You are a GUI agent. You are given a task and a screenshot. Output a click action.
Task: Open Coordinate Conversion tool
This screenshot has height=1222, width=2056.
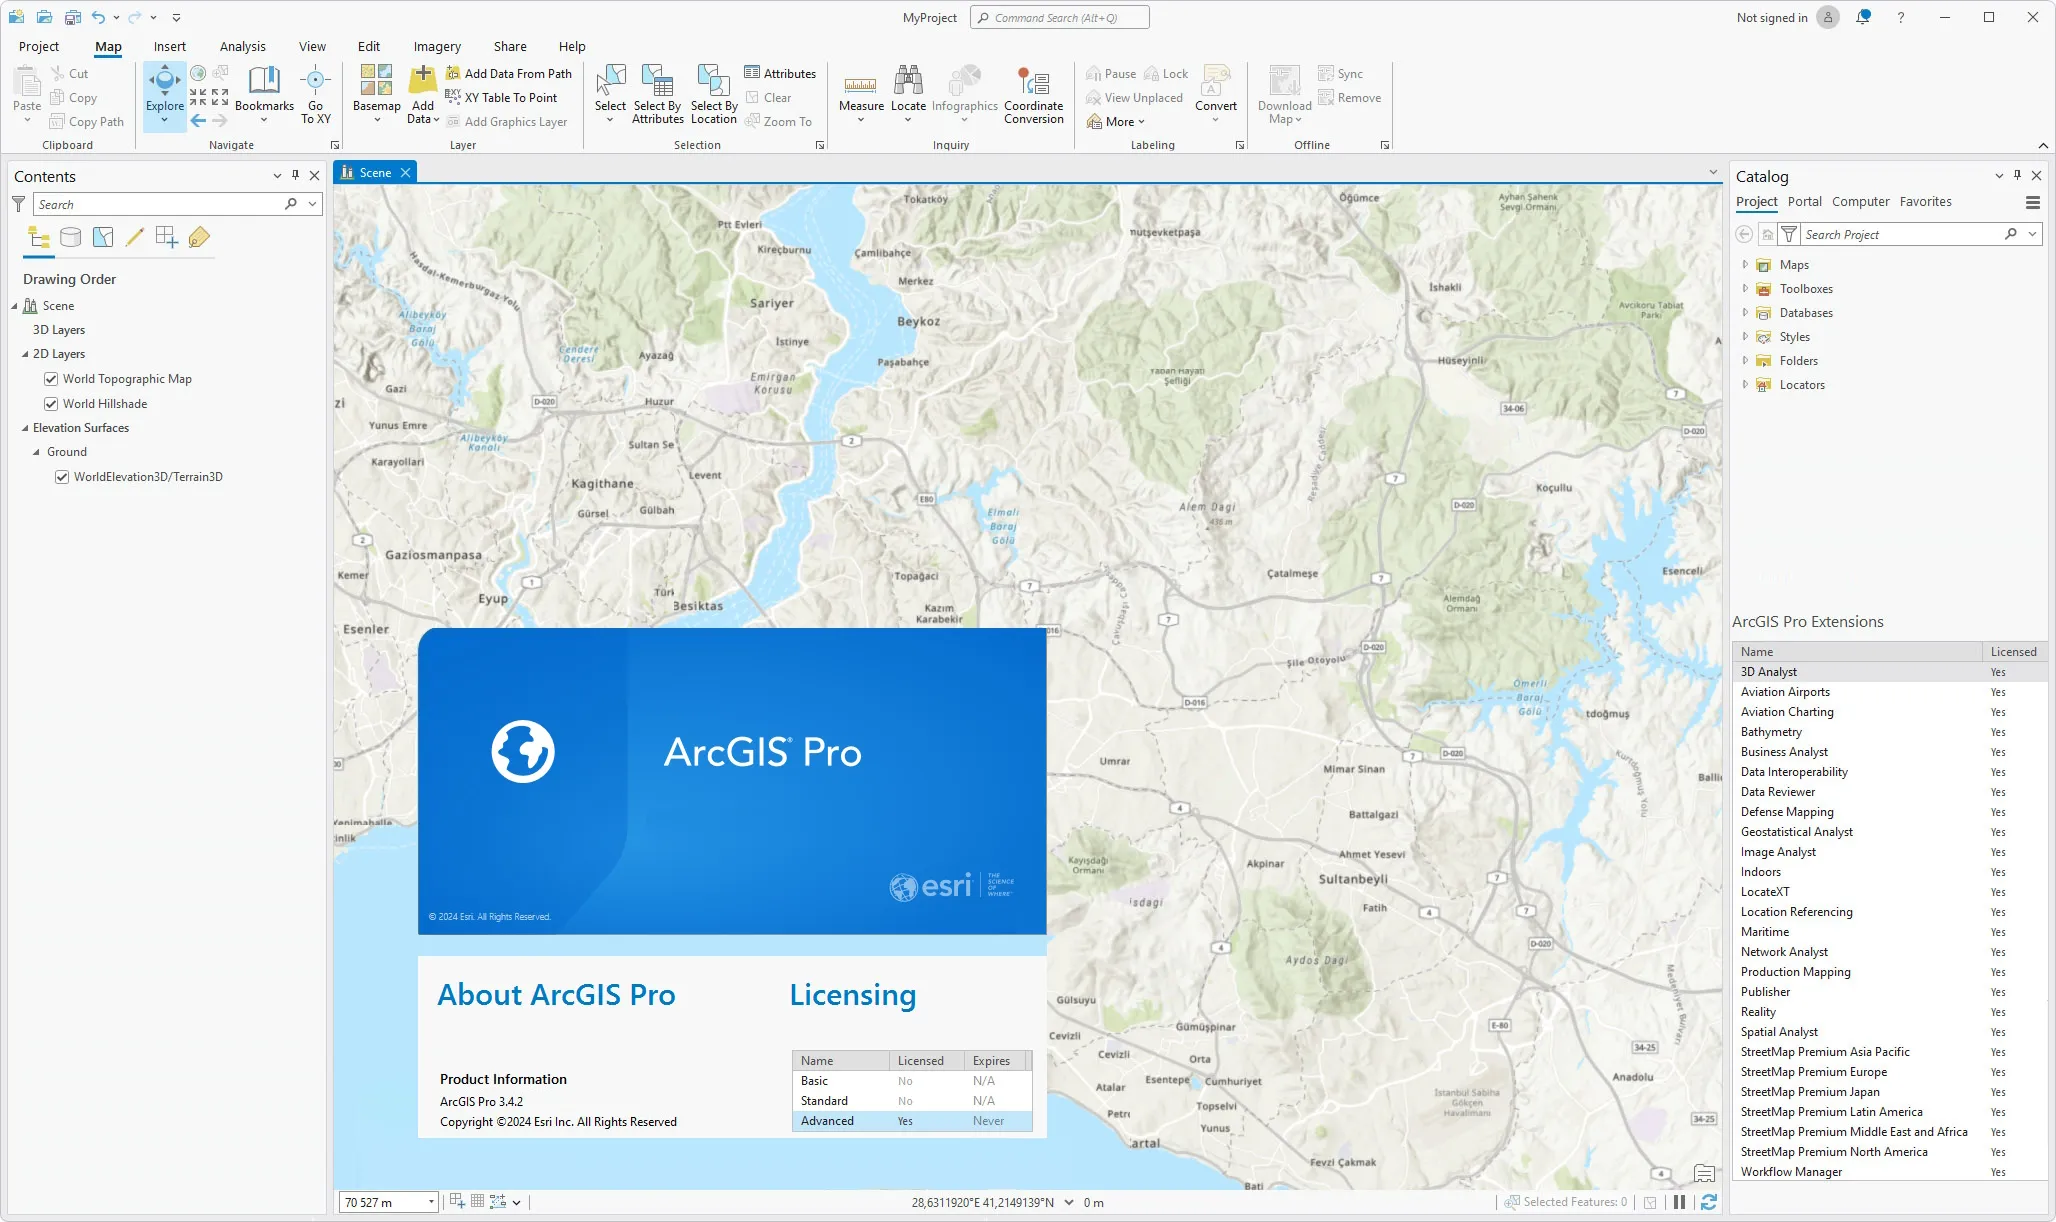pyautogui.click(x=1034, y=94)
